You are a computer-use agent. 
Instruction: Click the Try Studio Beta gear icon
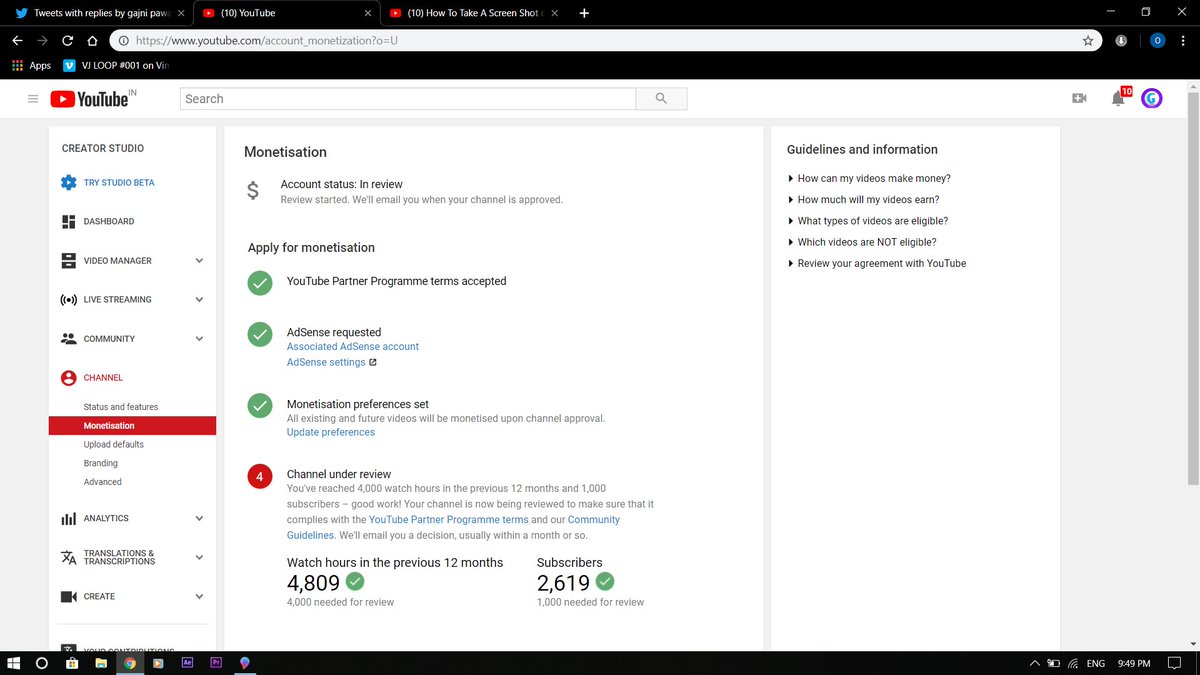[68, 183]
